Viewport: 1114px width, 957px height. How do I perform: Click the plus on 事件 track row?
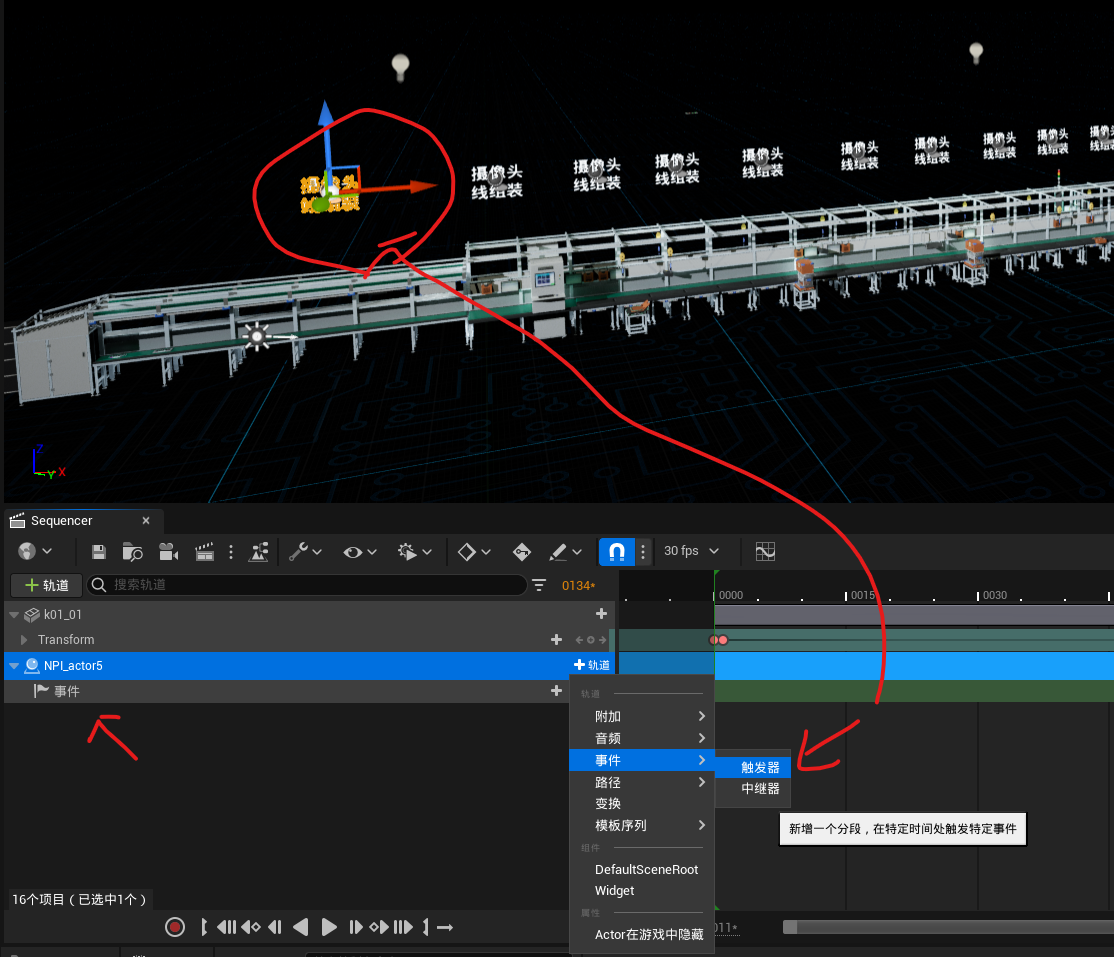[x=556, y=691]
